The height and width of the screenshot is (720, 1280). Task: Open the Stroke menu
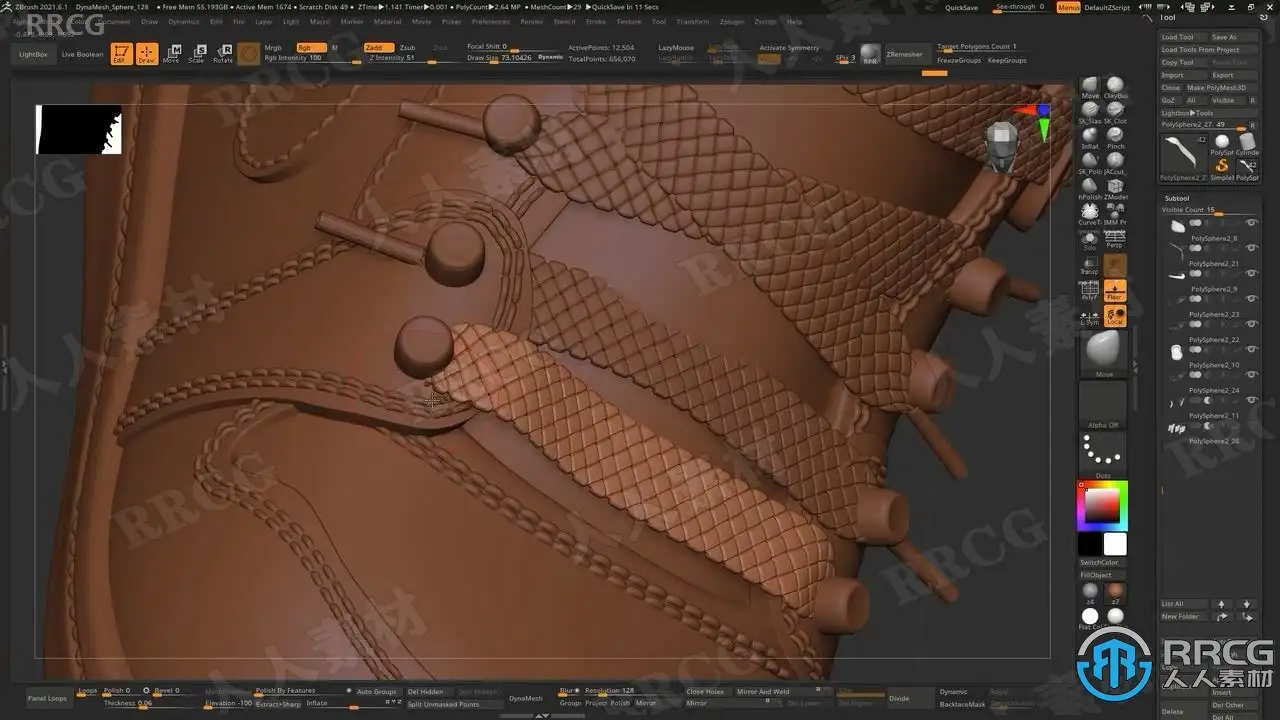pos(595,21)
